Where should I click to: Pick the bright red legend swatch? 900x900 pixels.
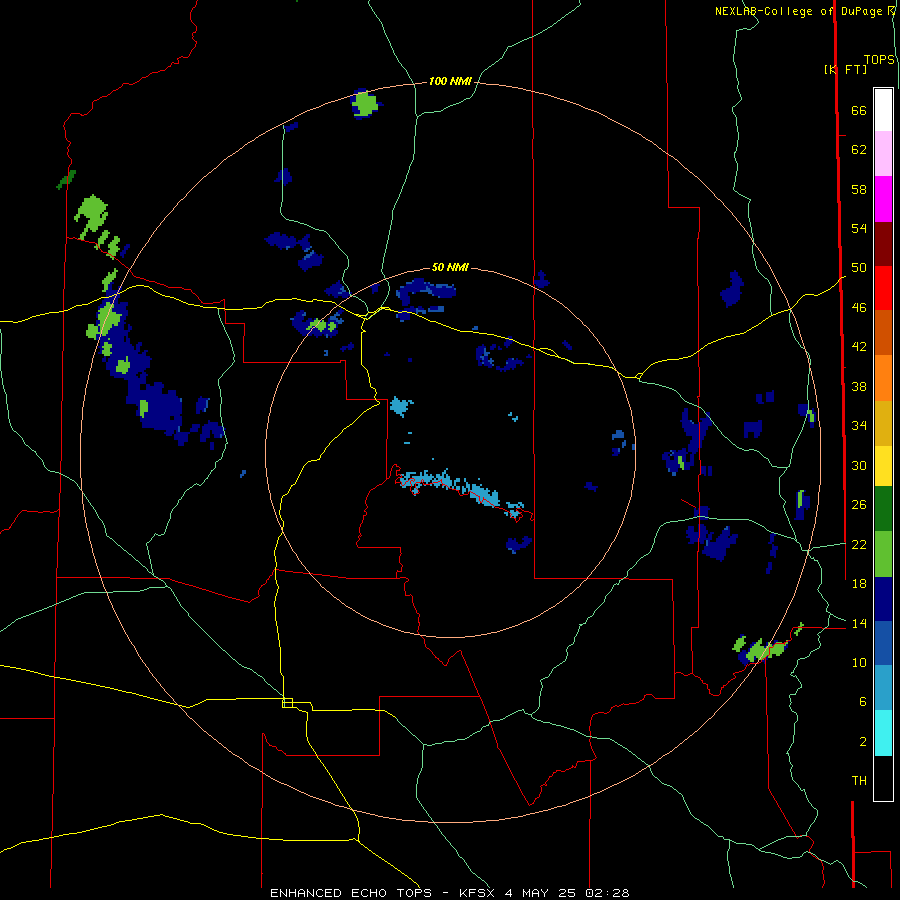[x=883, y=288]
